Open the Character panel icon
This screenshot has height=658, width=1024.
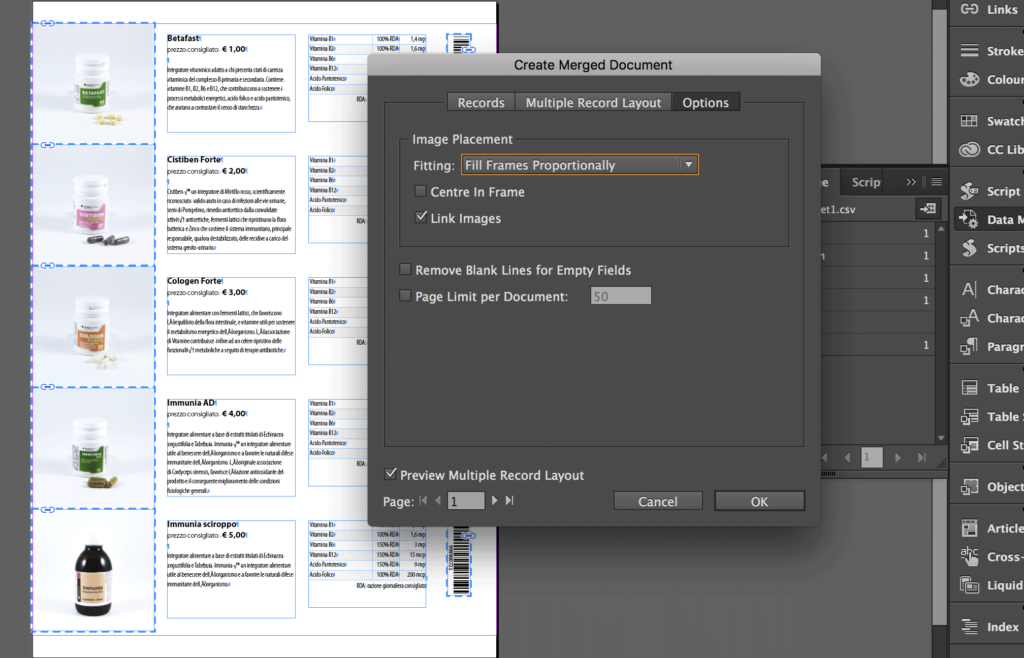click(x=969, y=289)
